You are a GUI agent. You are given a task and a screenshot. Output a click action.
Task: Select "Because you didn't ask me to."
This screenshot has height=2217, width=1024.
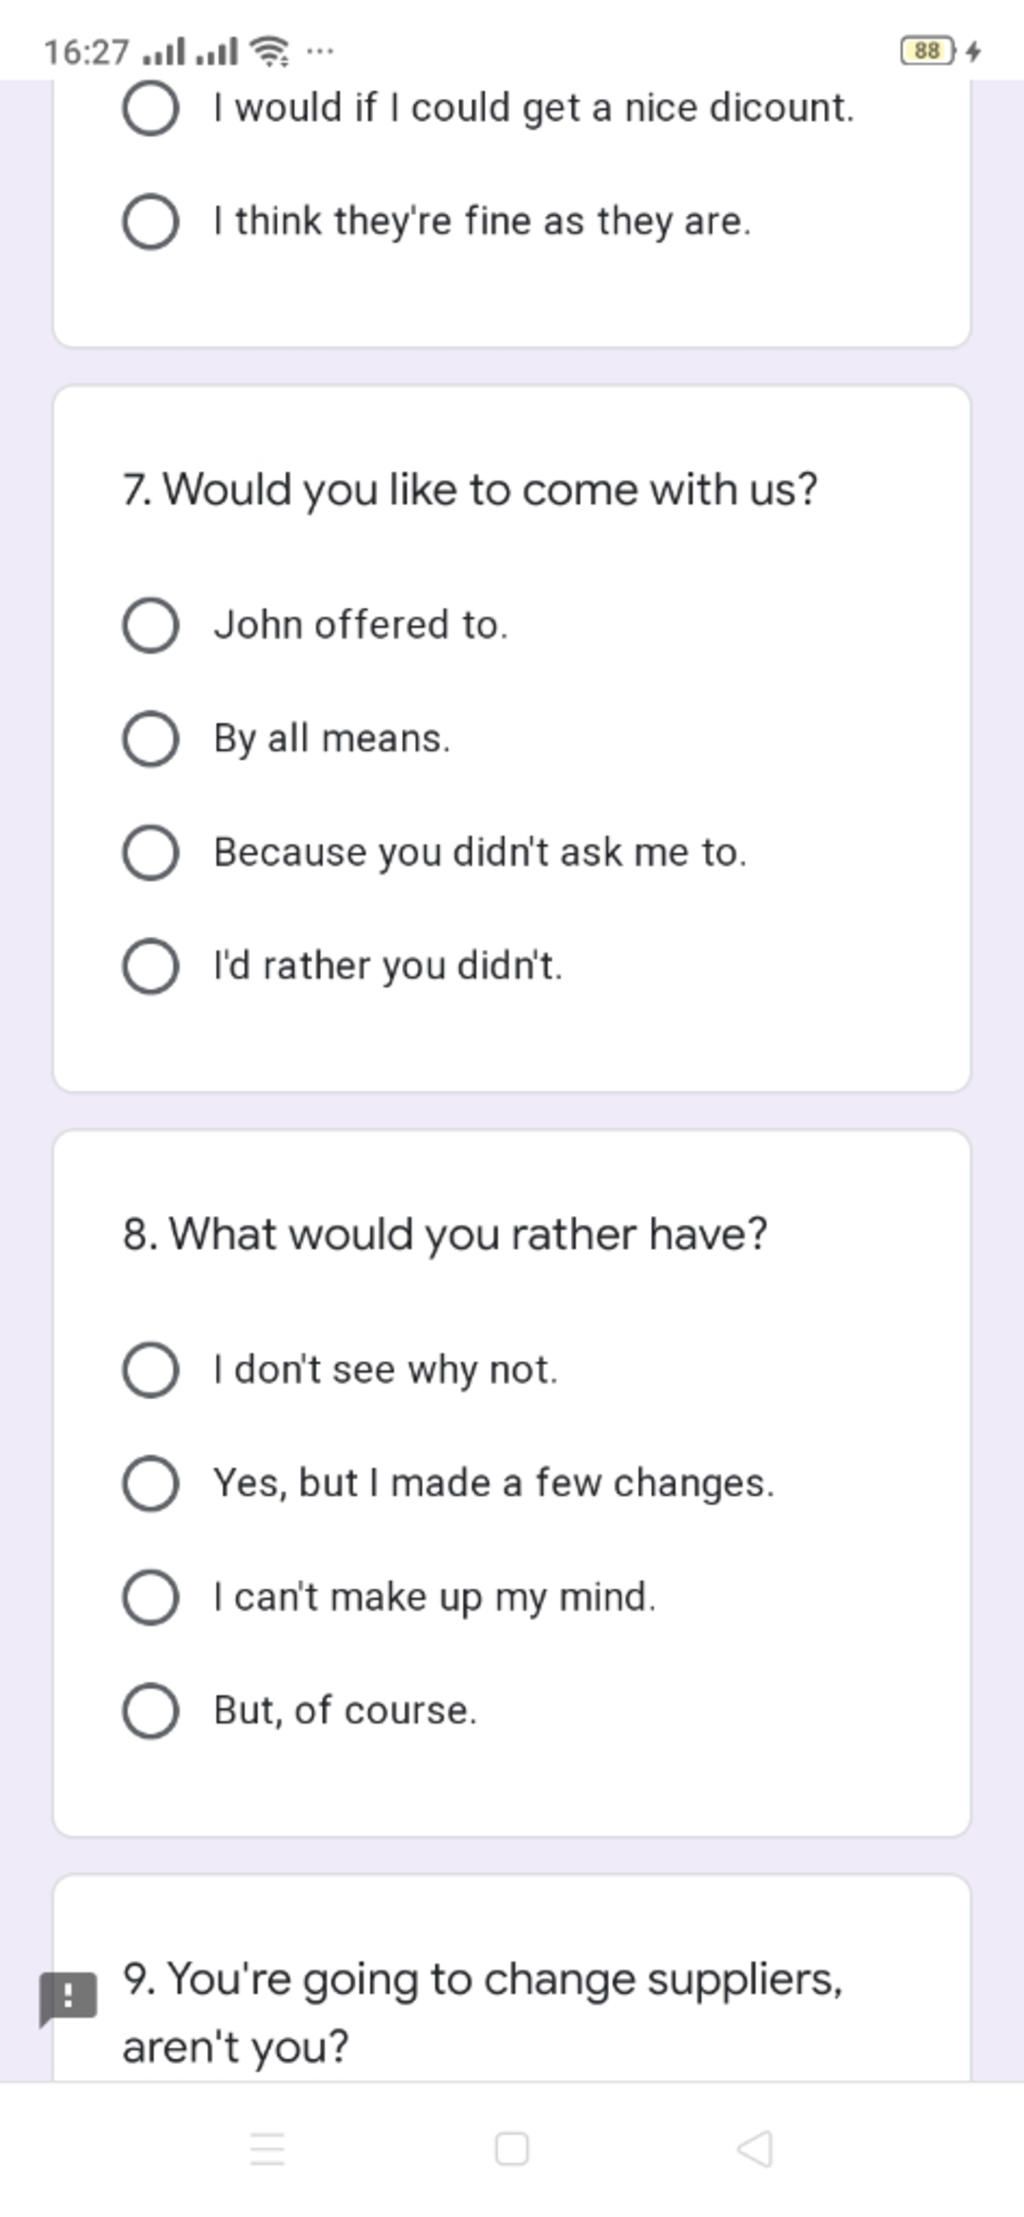click(x=434, y=853)
